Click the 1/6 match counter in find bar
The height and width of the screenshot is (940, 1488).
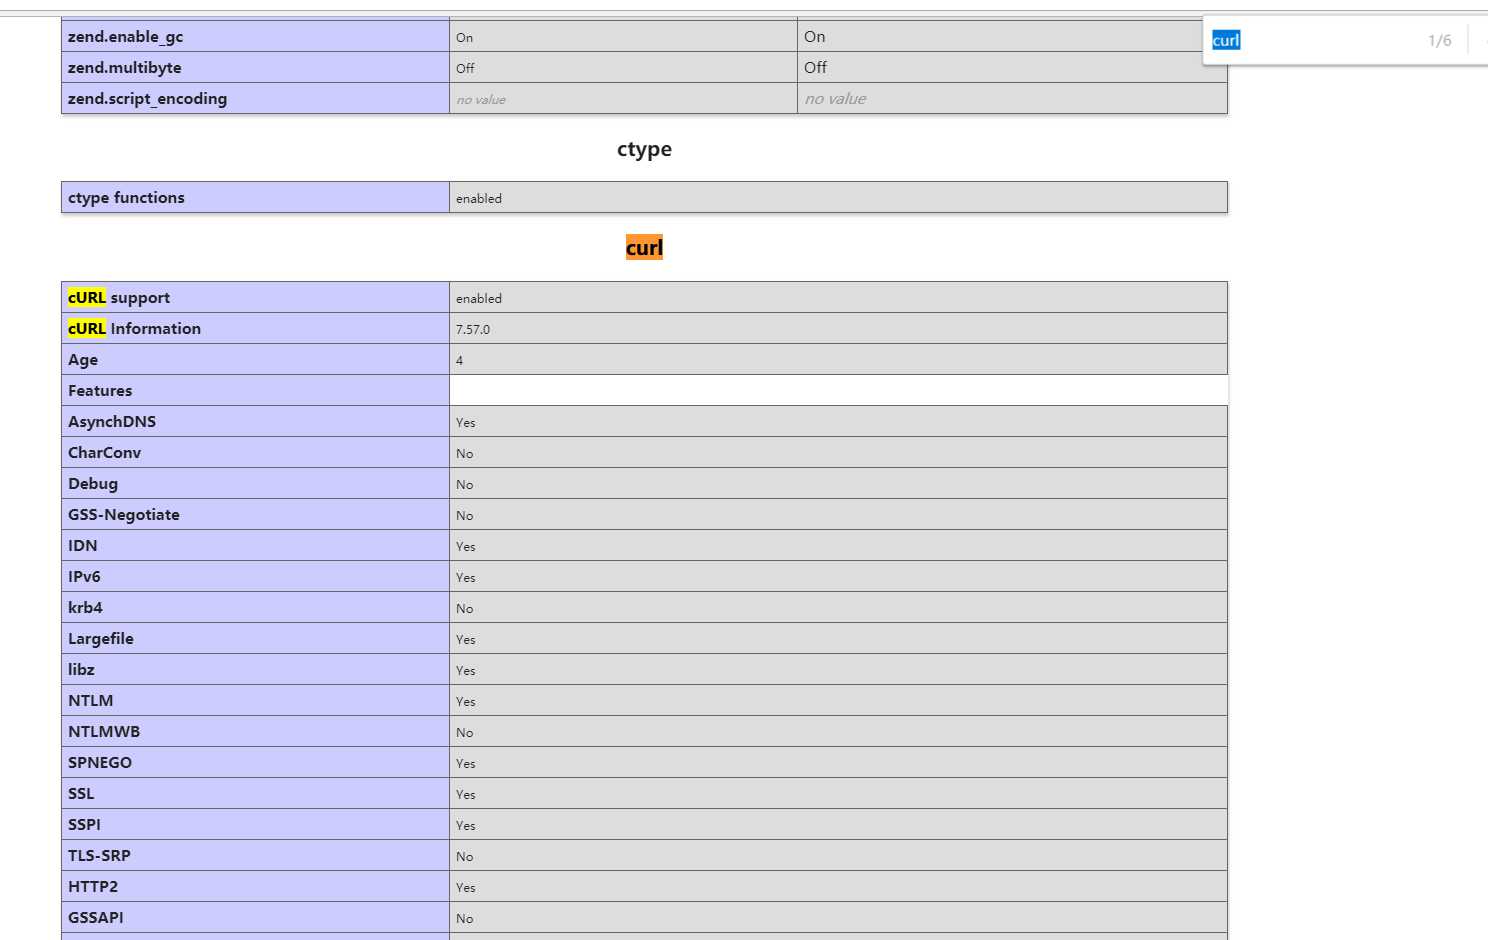1439,41
